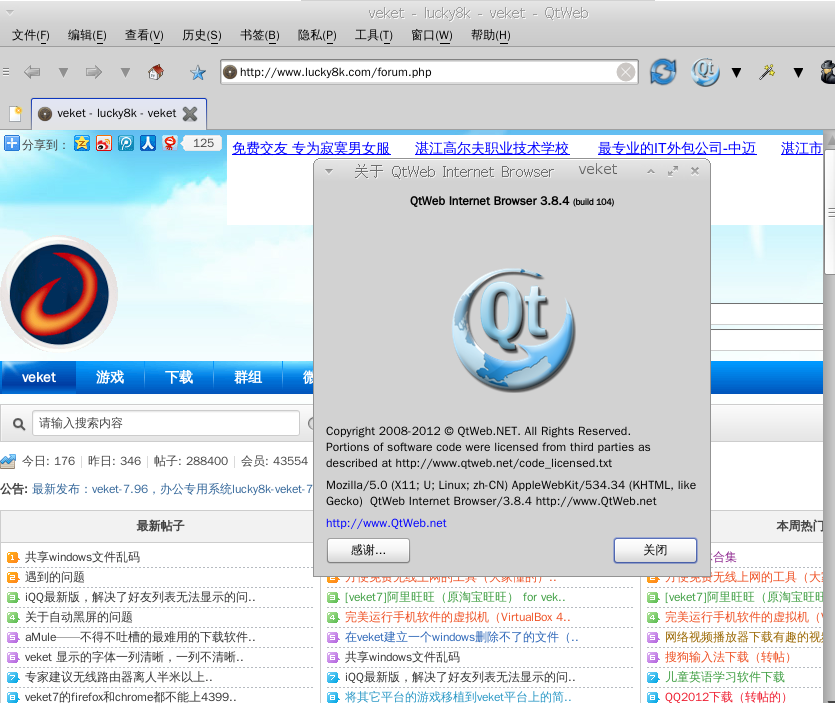Share via the yellow star Qzone icon

[81, 143]
